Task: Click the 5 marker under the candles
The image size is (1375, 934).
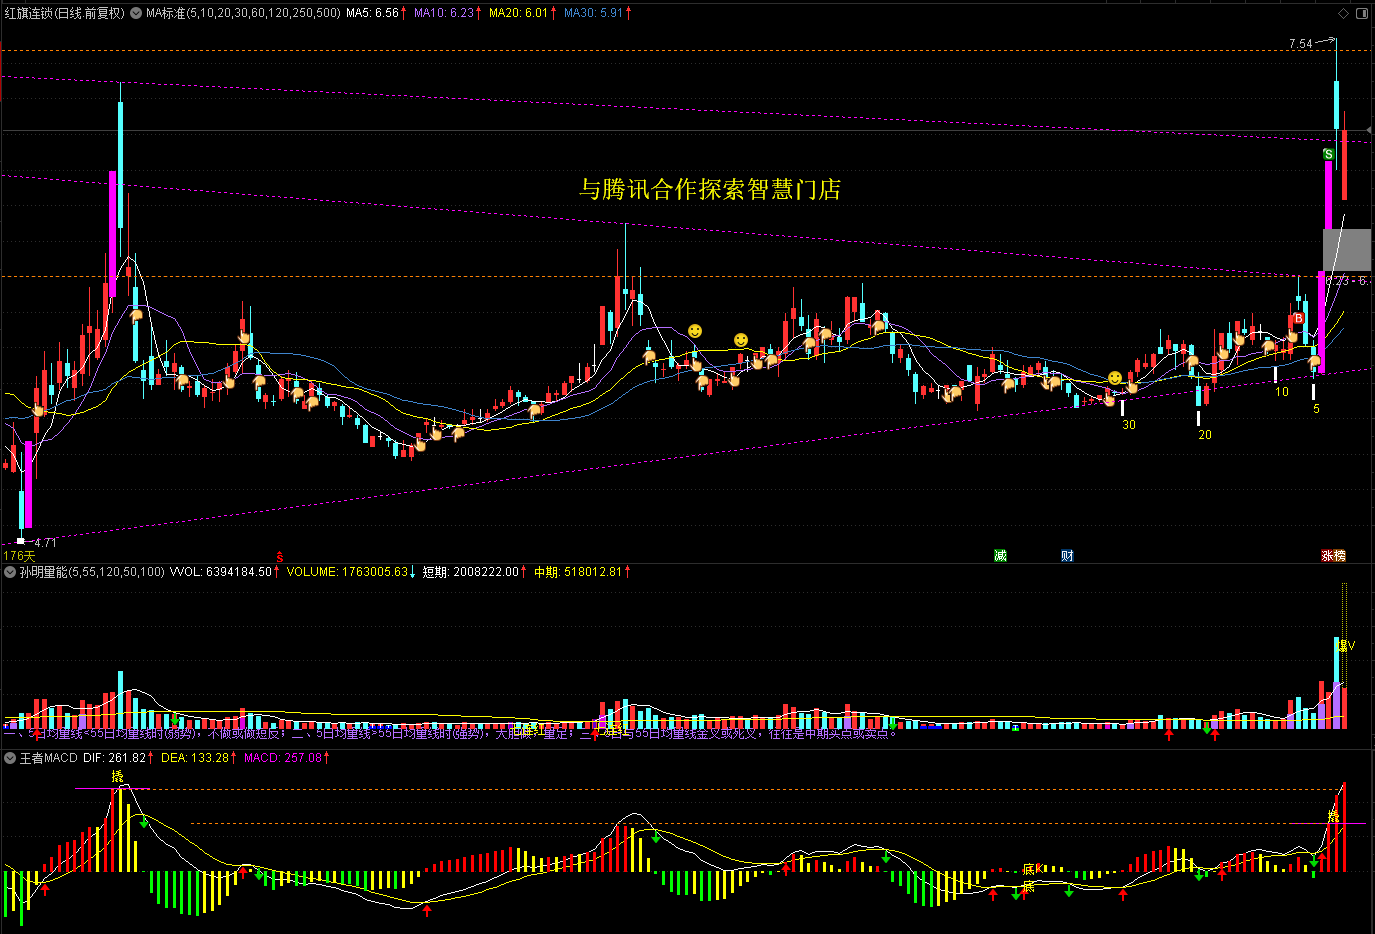Action: coord(1316,409)
